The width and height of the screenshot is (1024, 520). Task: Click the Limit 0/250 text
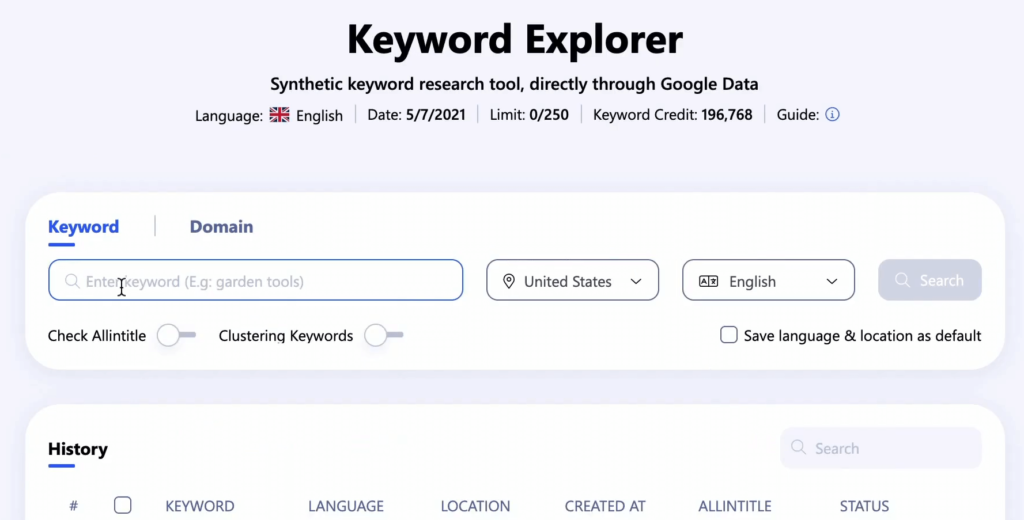pos(529,115)
